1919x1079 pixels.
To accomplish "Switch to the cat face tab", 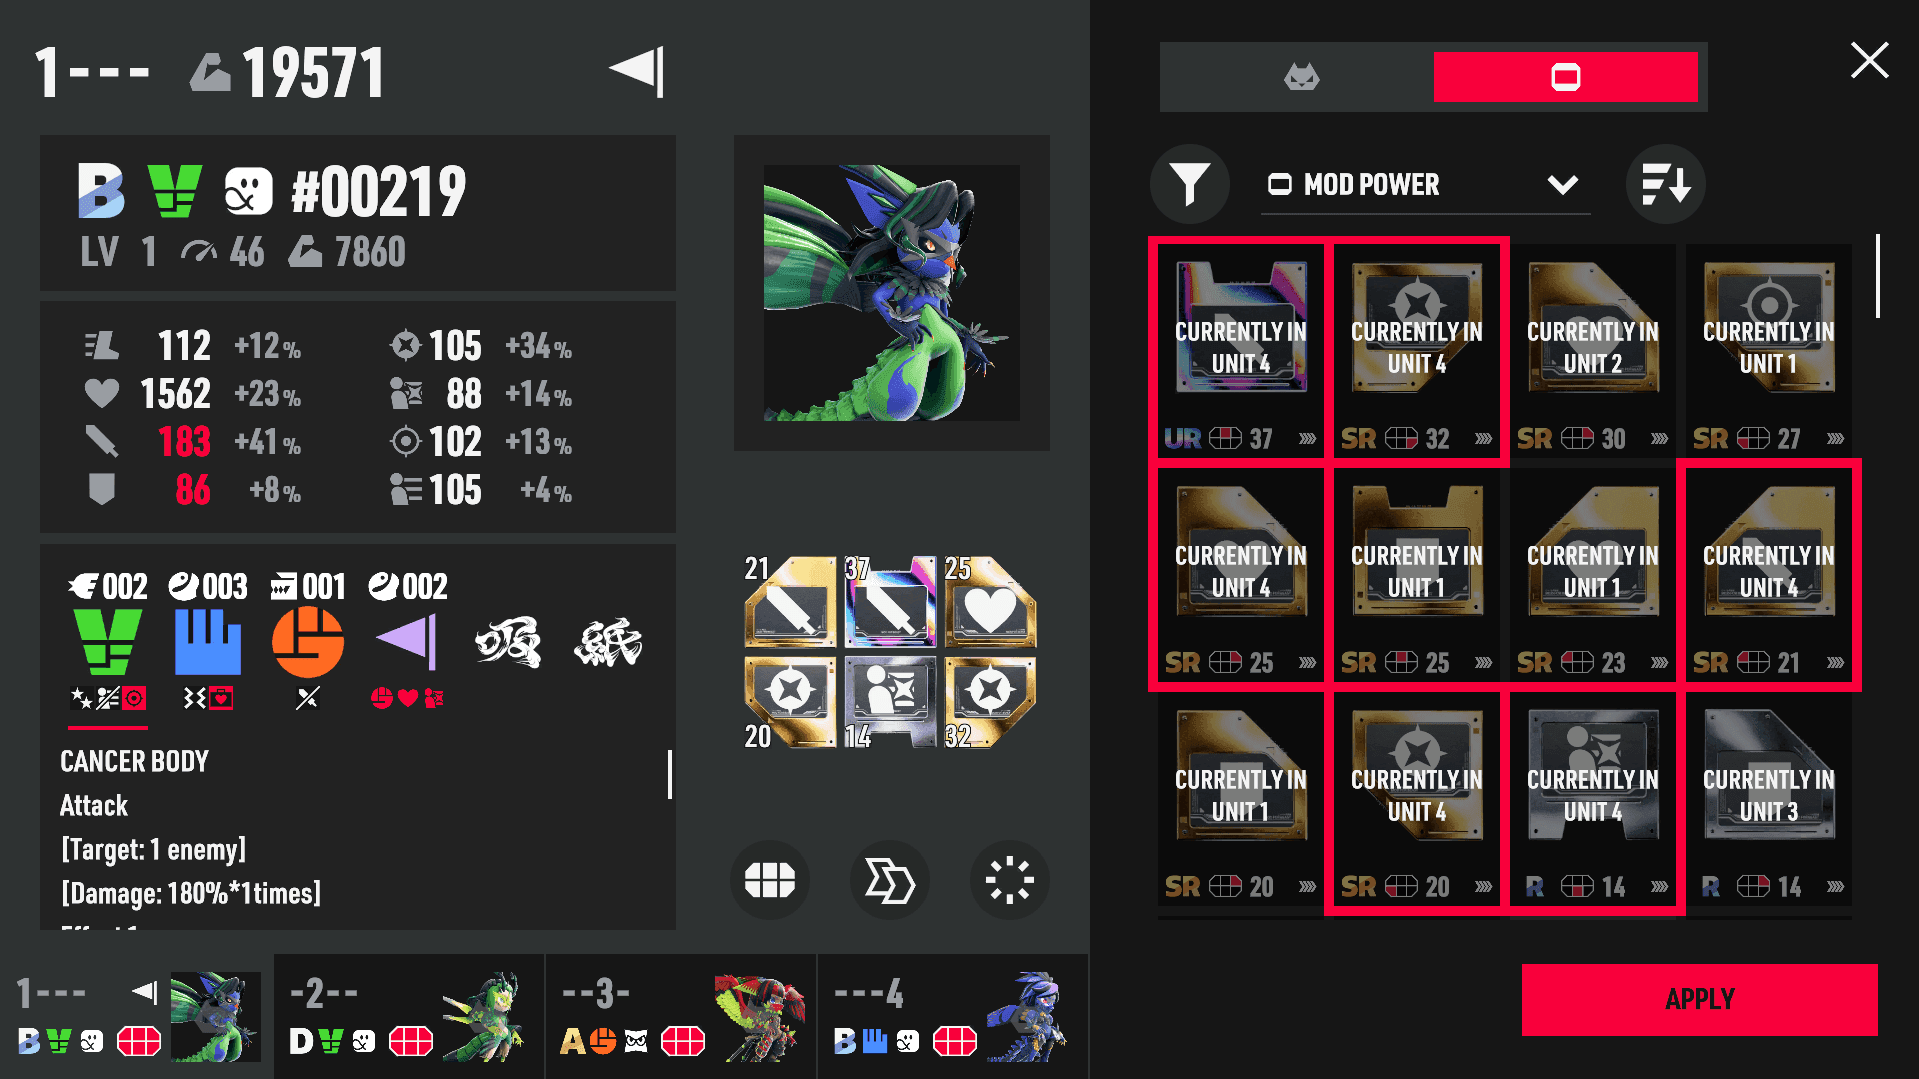I will 1301,77.
